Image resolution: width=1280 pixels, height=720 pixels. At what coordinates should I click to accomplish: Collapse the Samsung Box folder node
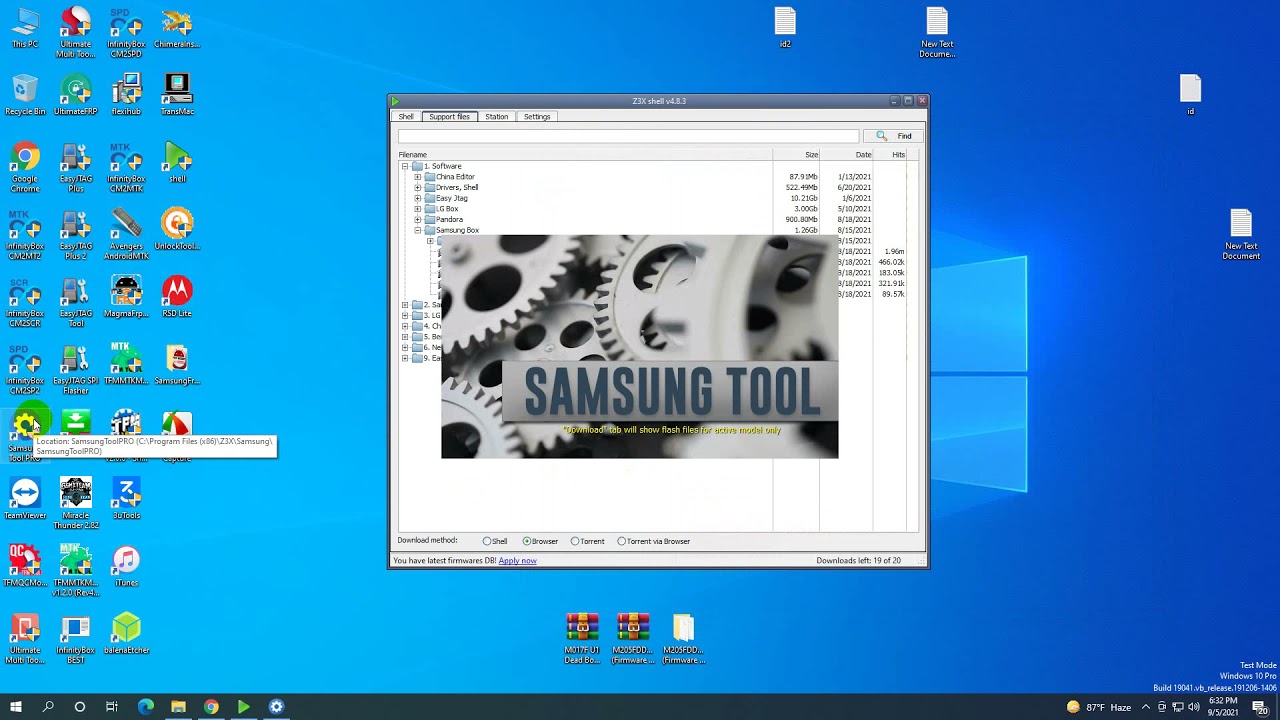point(418,230)
